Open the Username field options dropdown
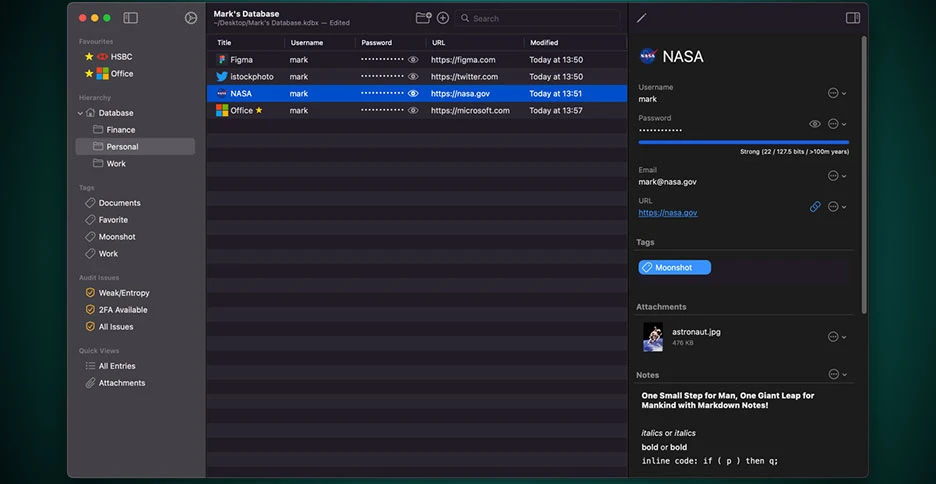This screenshot has height=484, width=936. coord(838,93)
